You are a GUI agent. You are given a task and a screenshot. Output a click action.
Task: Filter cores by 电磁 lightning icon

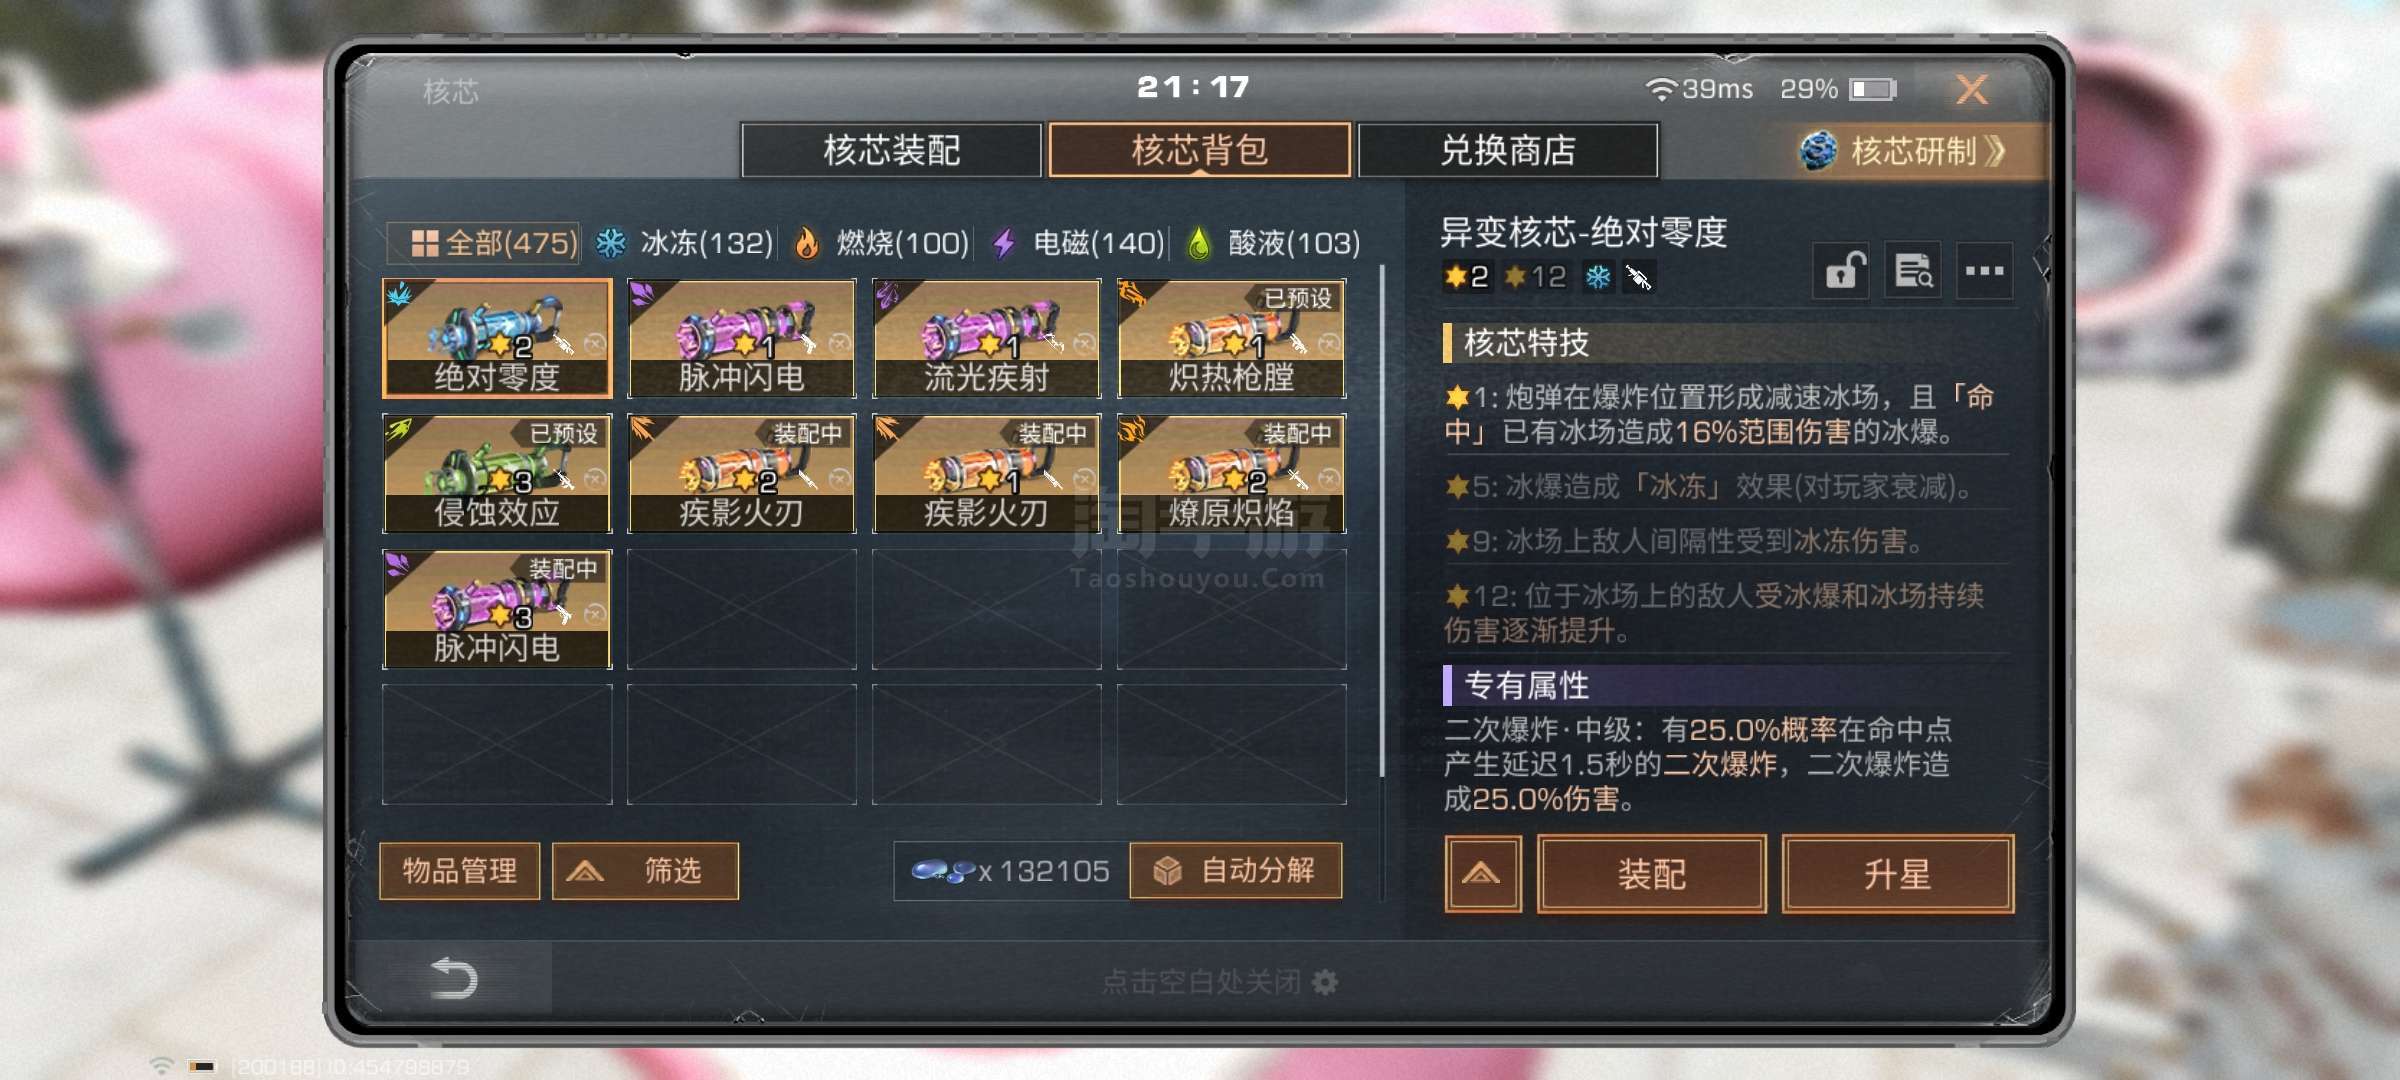pos(1004,243)
